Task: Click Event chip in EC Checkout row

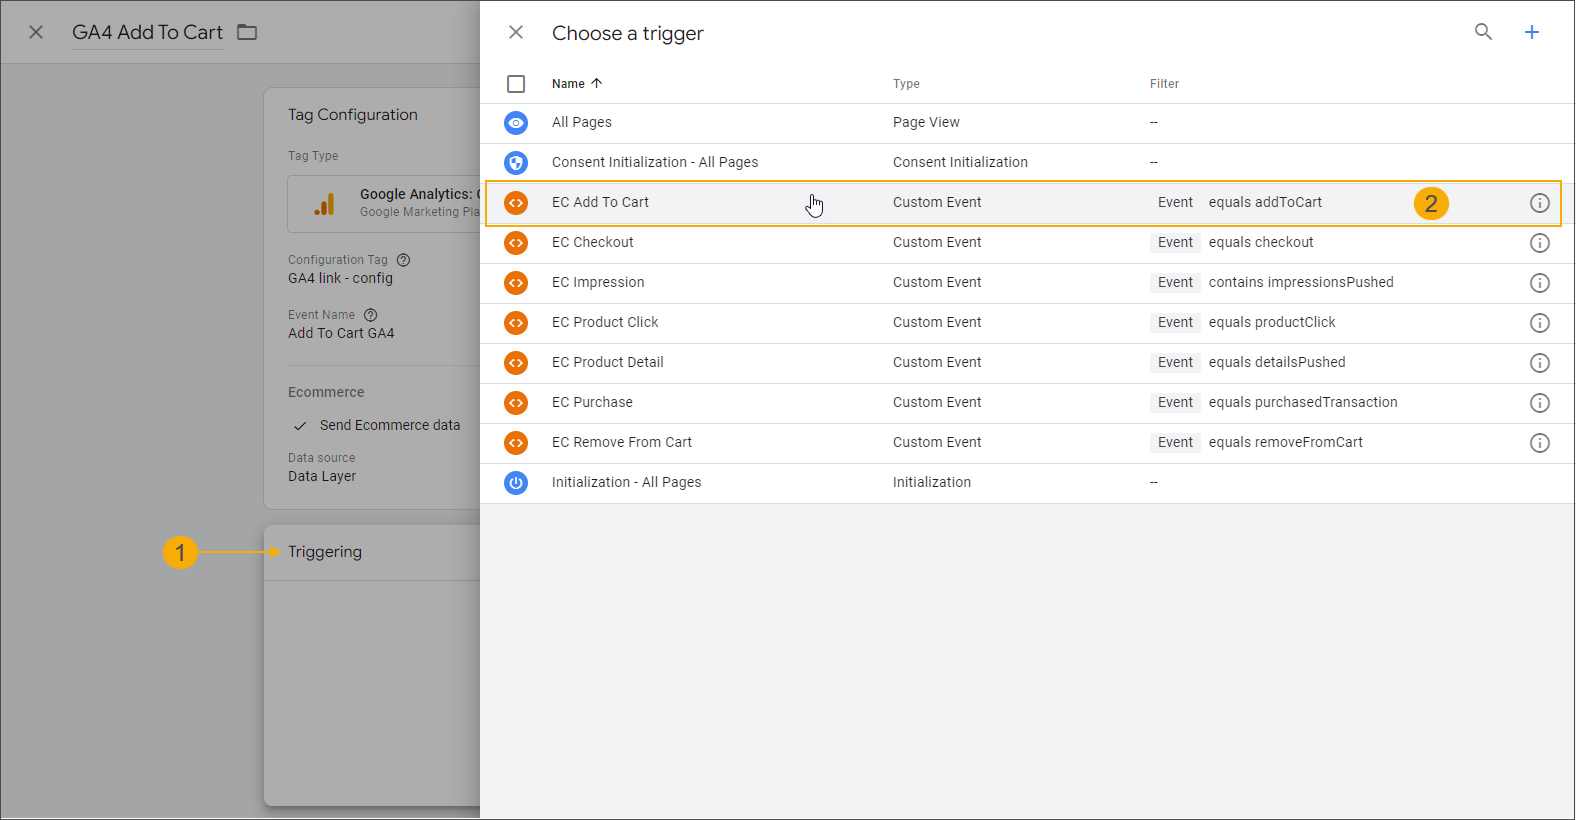Action: 1175,242
